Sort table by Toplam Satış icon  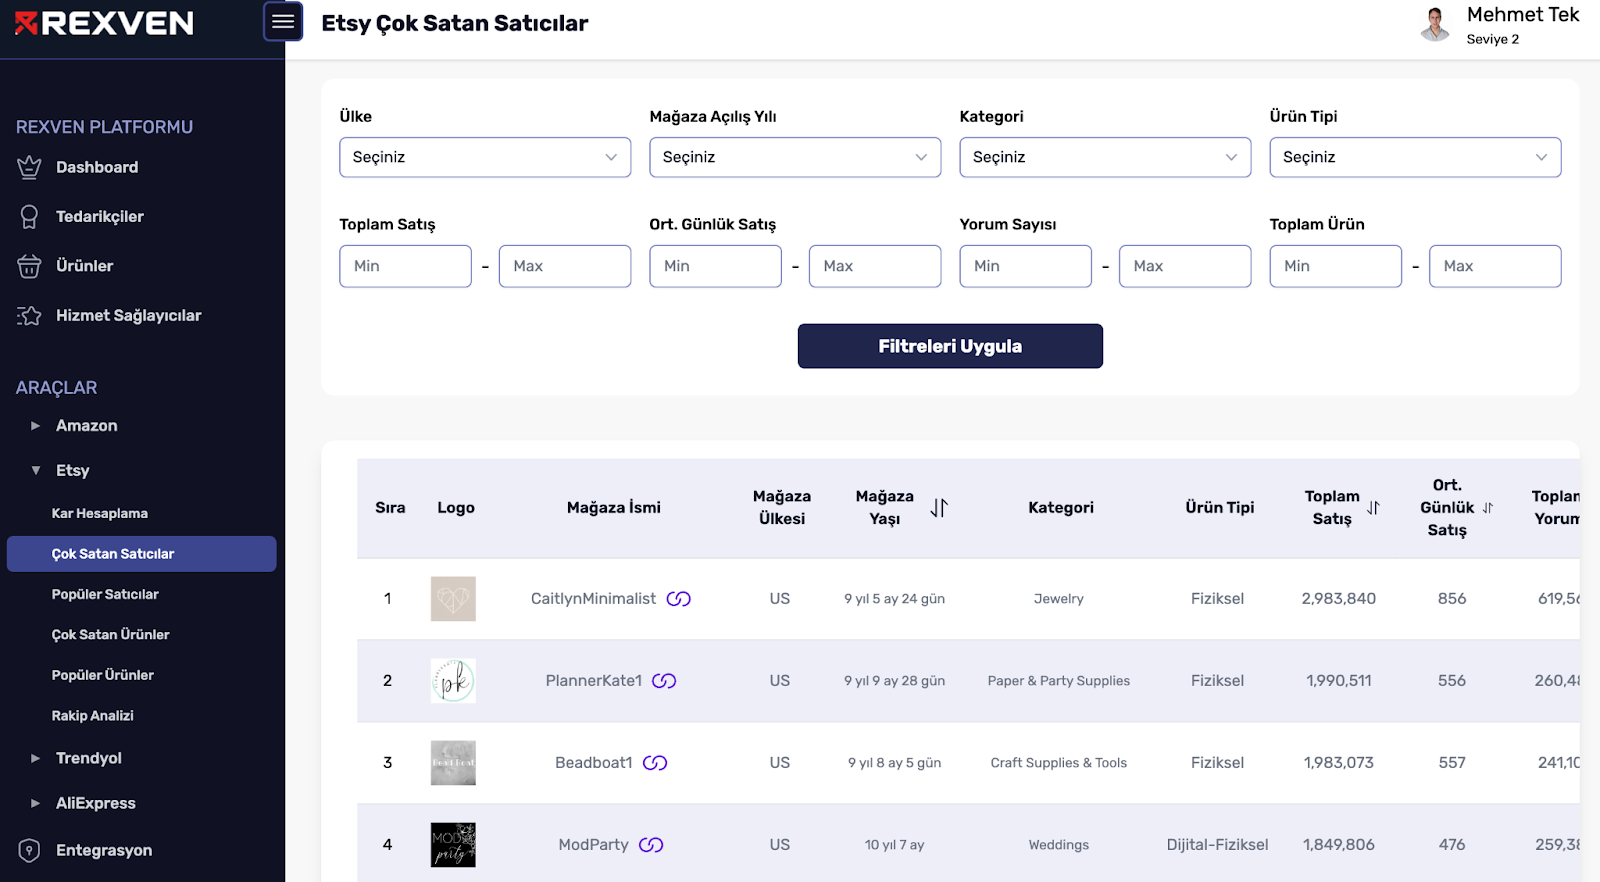click(x=1373, y=508)
